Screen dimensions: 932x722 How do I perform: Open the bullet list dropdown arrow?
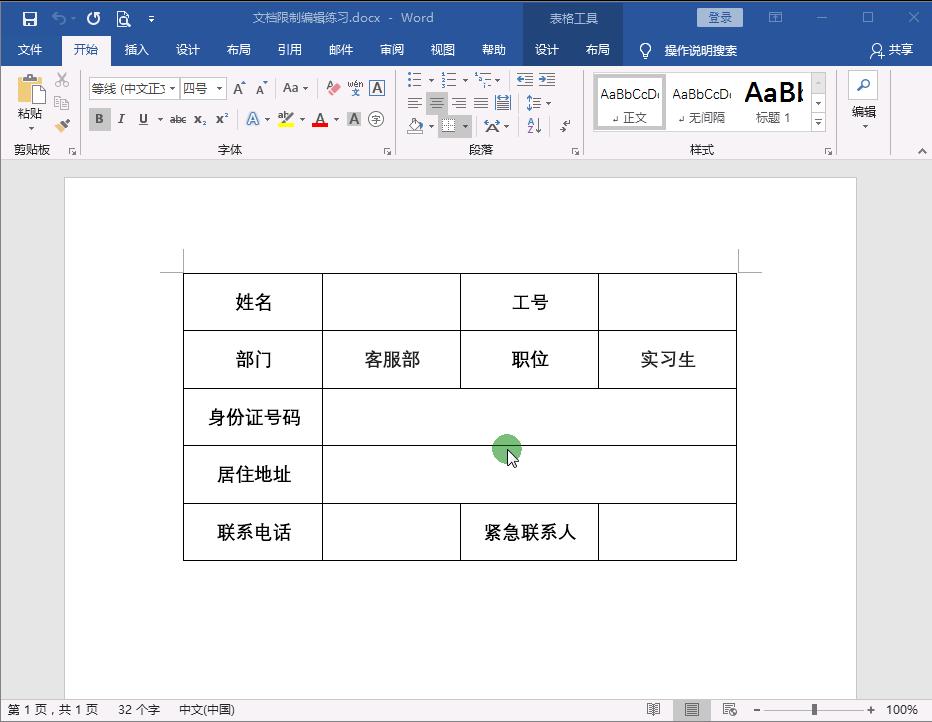(431, 79)
